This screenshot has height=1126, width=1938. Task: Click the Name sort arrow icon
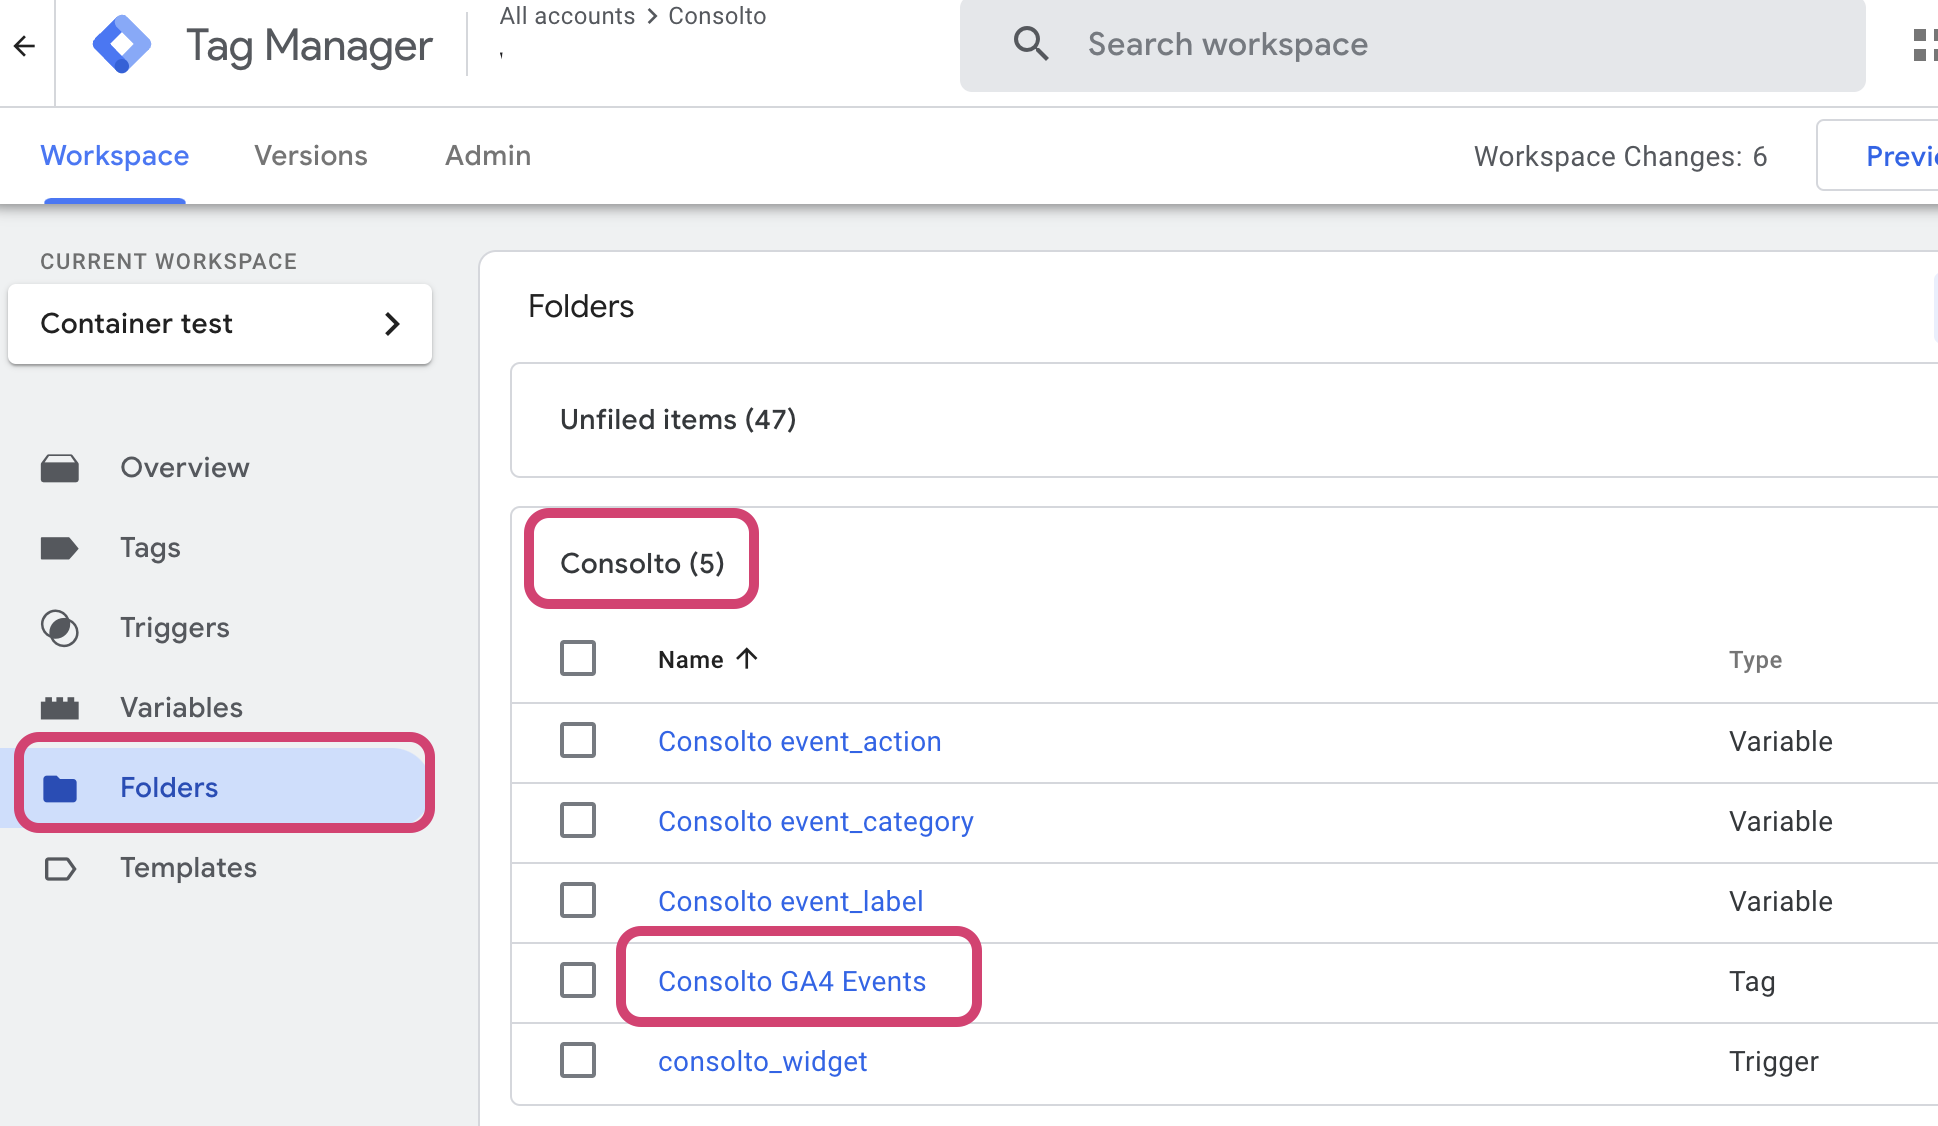[747, 658]
